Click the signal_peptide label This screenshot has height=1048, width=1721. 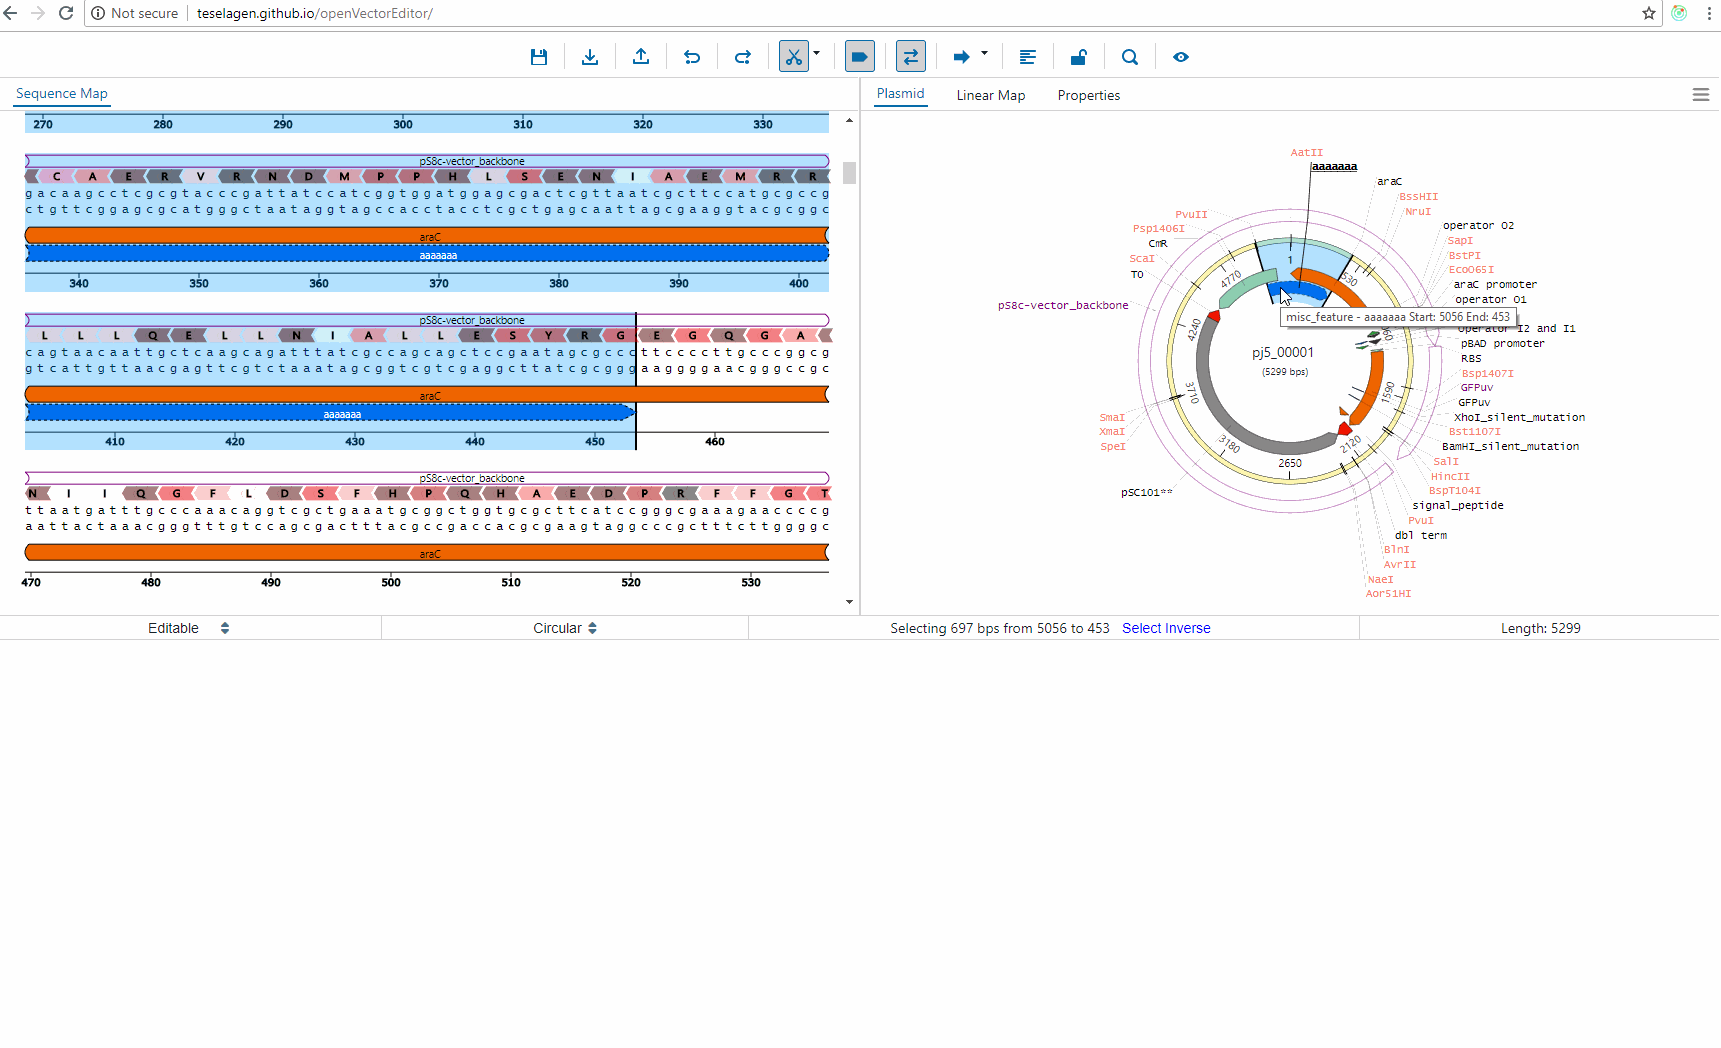(1457, 506)
